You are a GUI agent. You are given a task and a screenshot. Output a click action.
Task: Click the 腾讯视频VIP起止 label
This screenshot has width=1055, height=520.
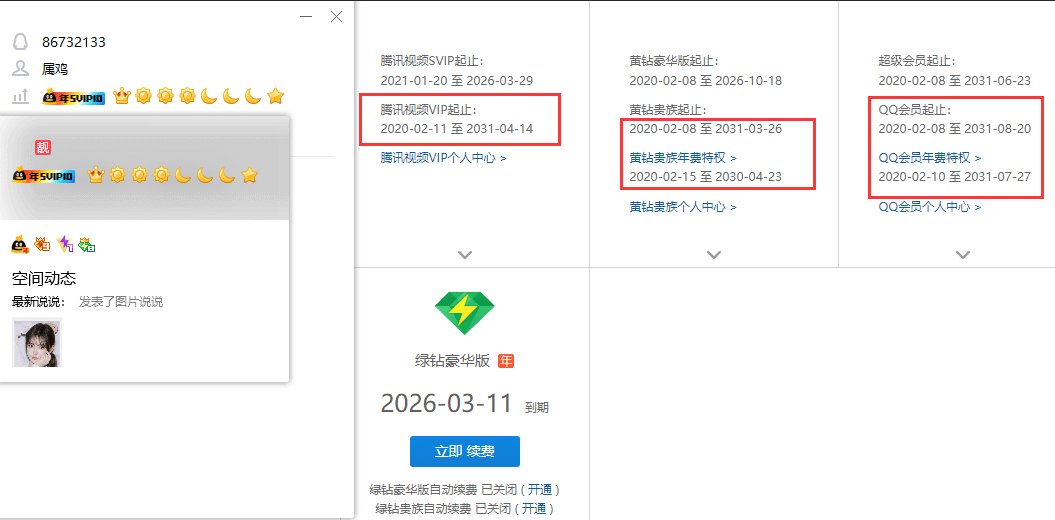coord(428,110)
